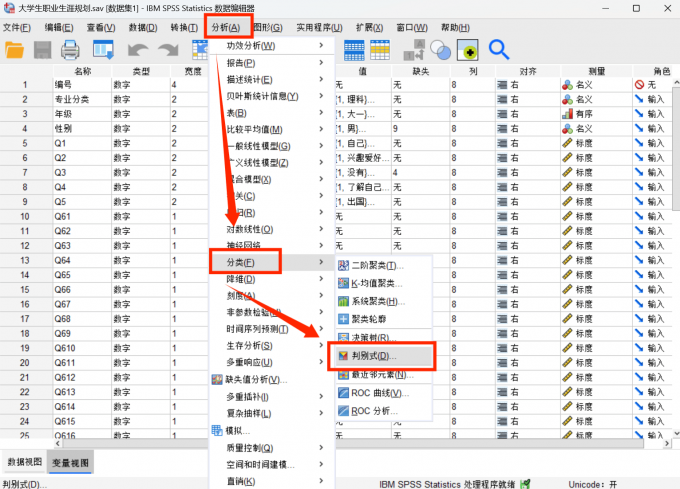Click the 名称 column header
Viewport: 680px width, 489px height.
point(82,71)
